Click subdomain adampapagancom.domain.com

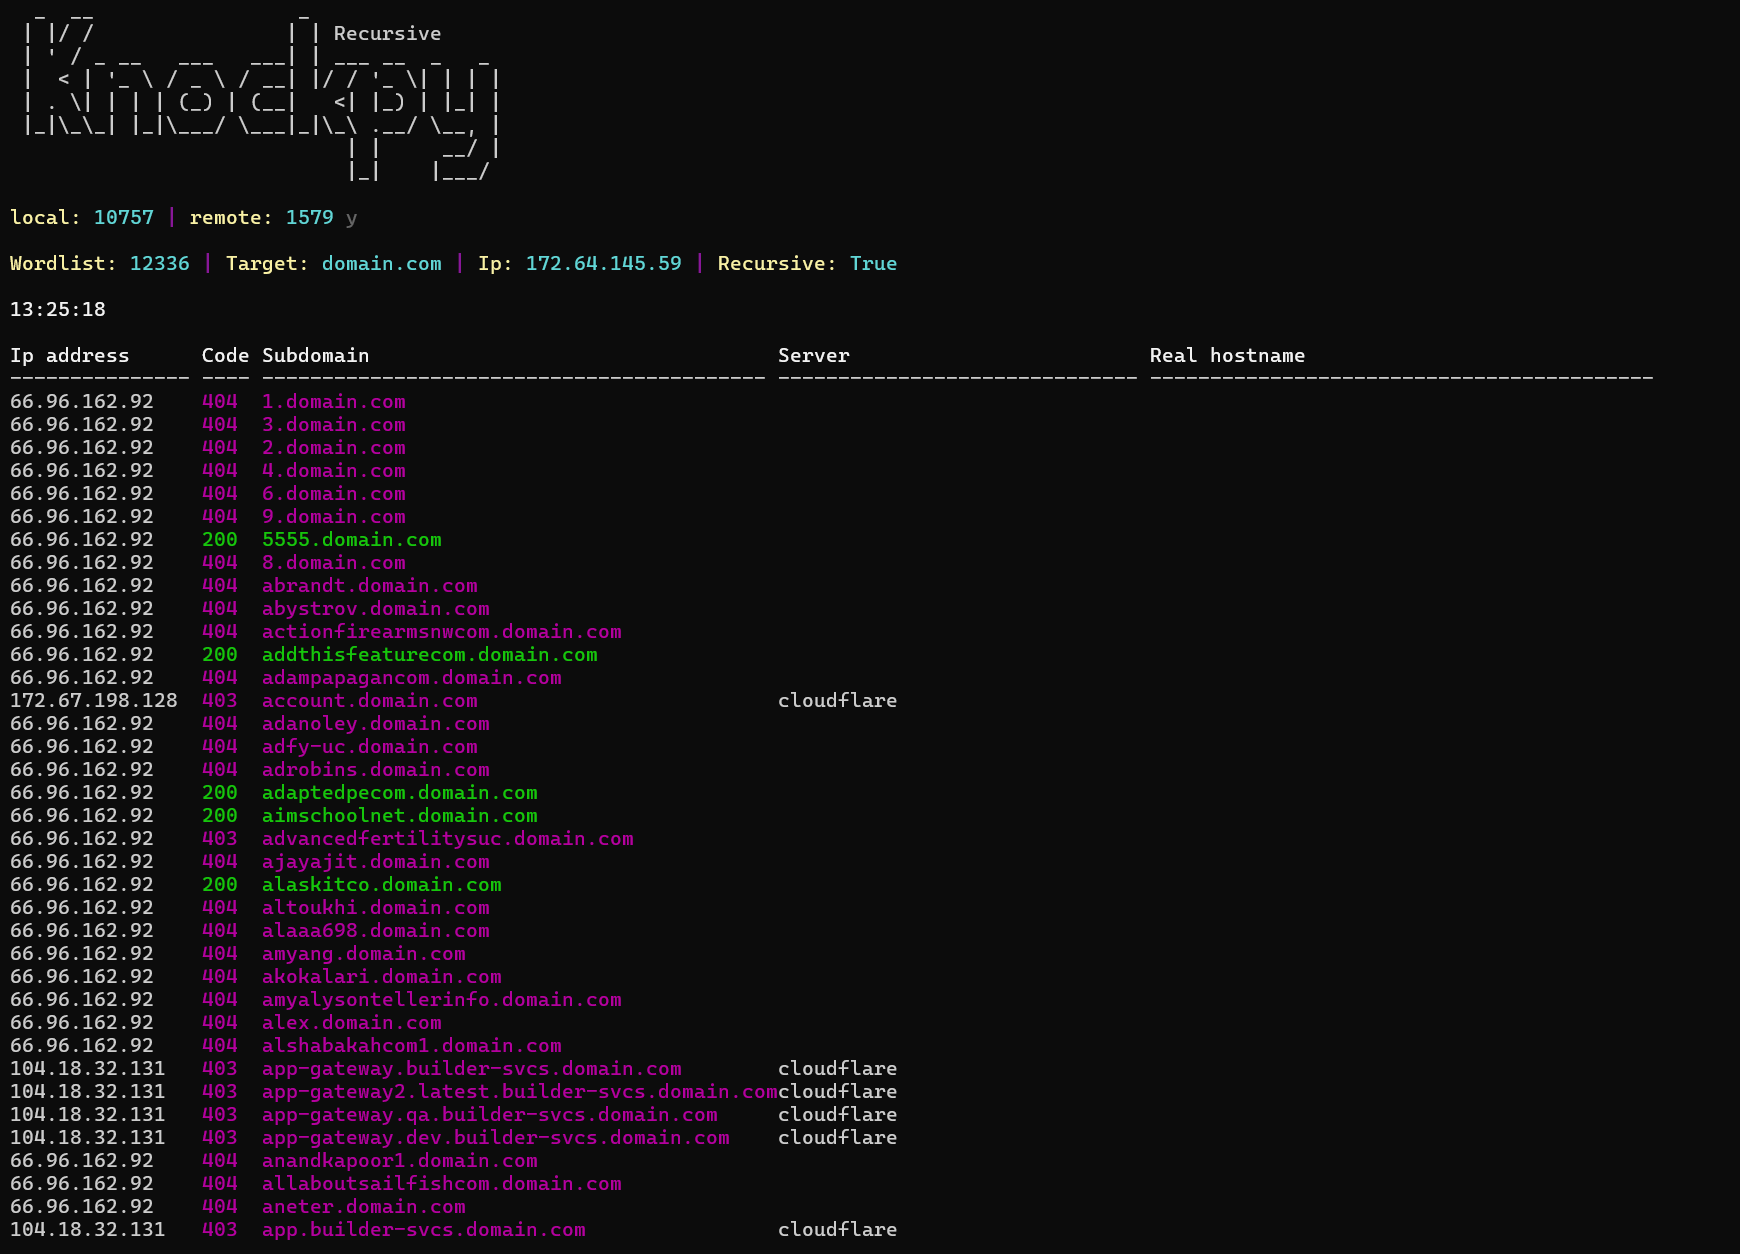[x=412, y=677]
